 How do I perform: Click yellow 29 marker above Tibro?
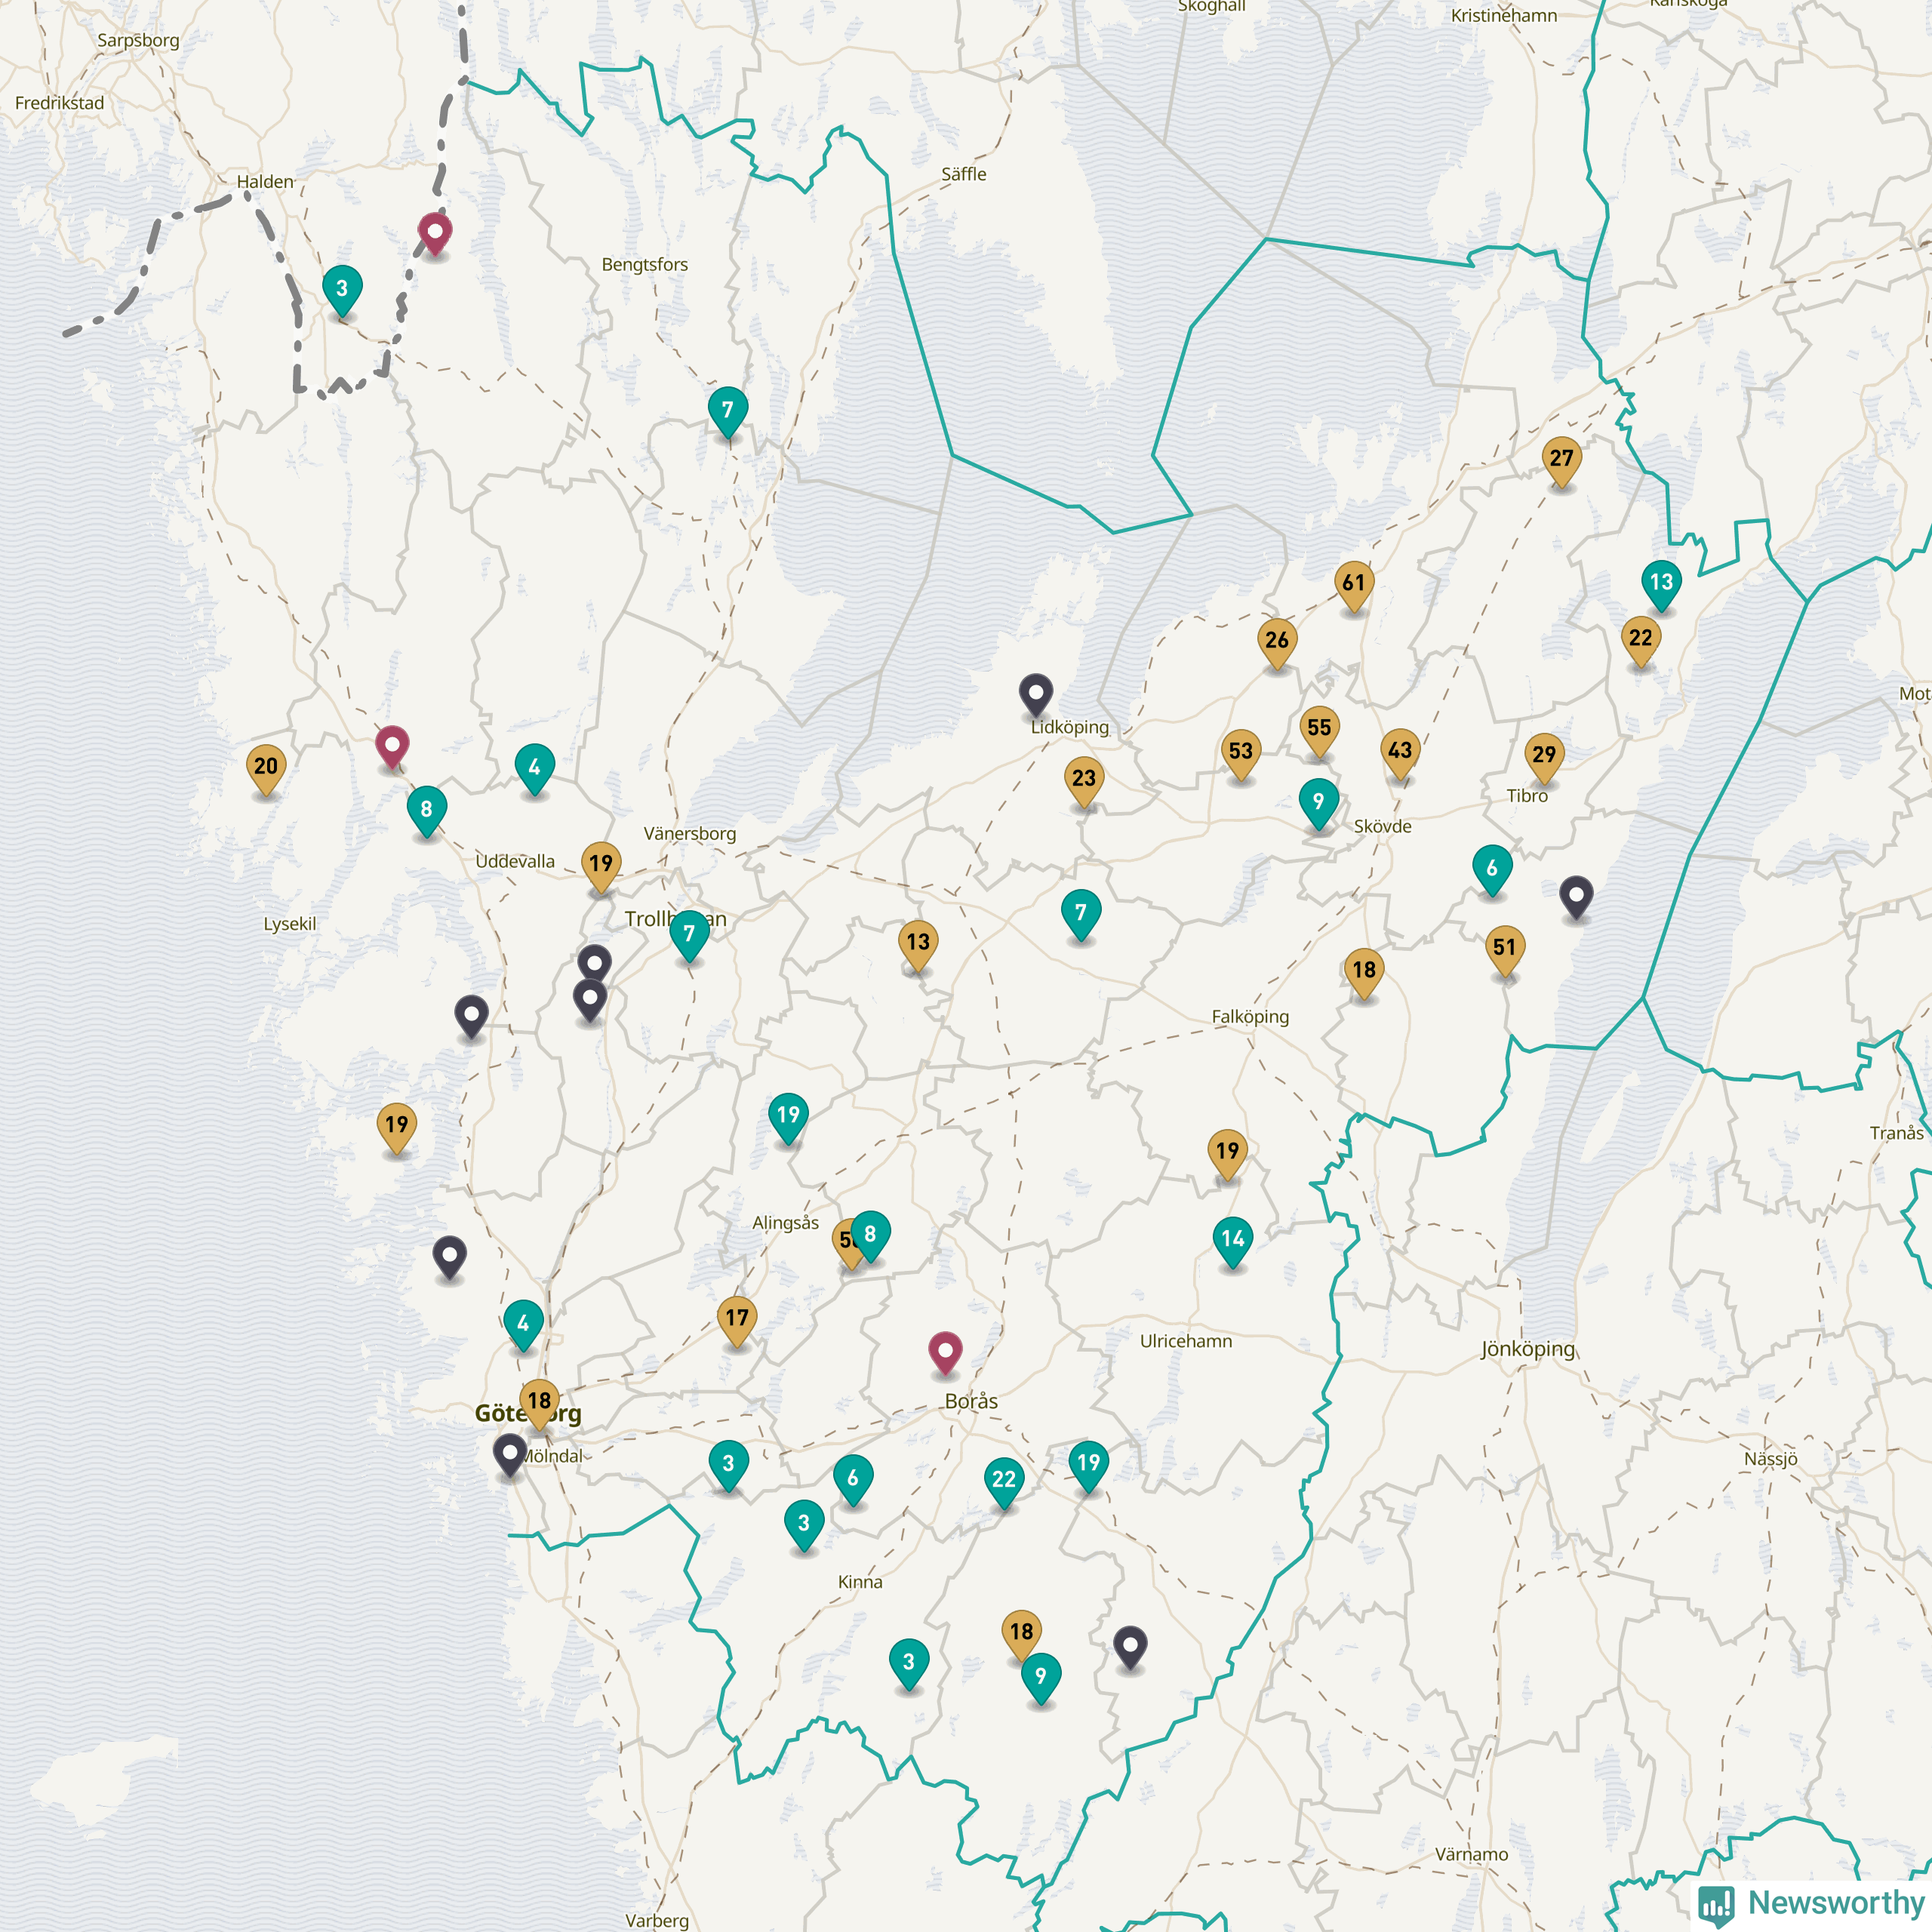pyautogui.click(x=1543, y=755)
